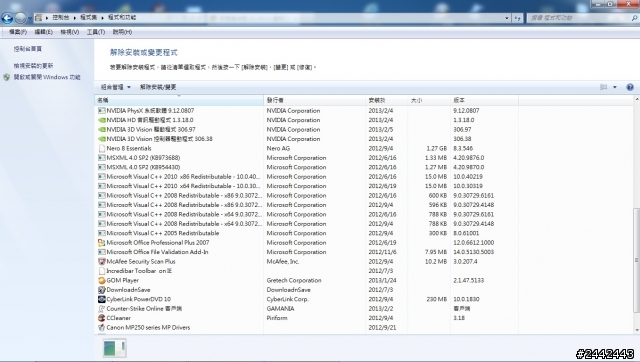640x362 pixels.
Task: Select the DownloadnSave icon
Action: (x=102, y=290)
